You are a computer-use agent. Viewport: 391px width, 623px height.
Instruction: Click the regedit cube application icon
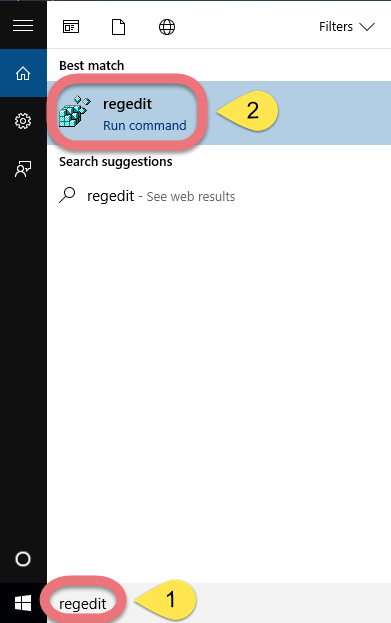point(75,111)
